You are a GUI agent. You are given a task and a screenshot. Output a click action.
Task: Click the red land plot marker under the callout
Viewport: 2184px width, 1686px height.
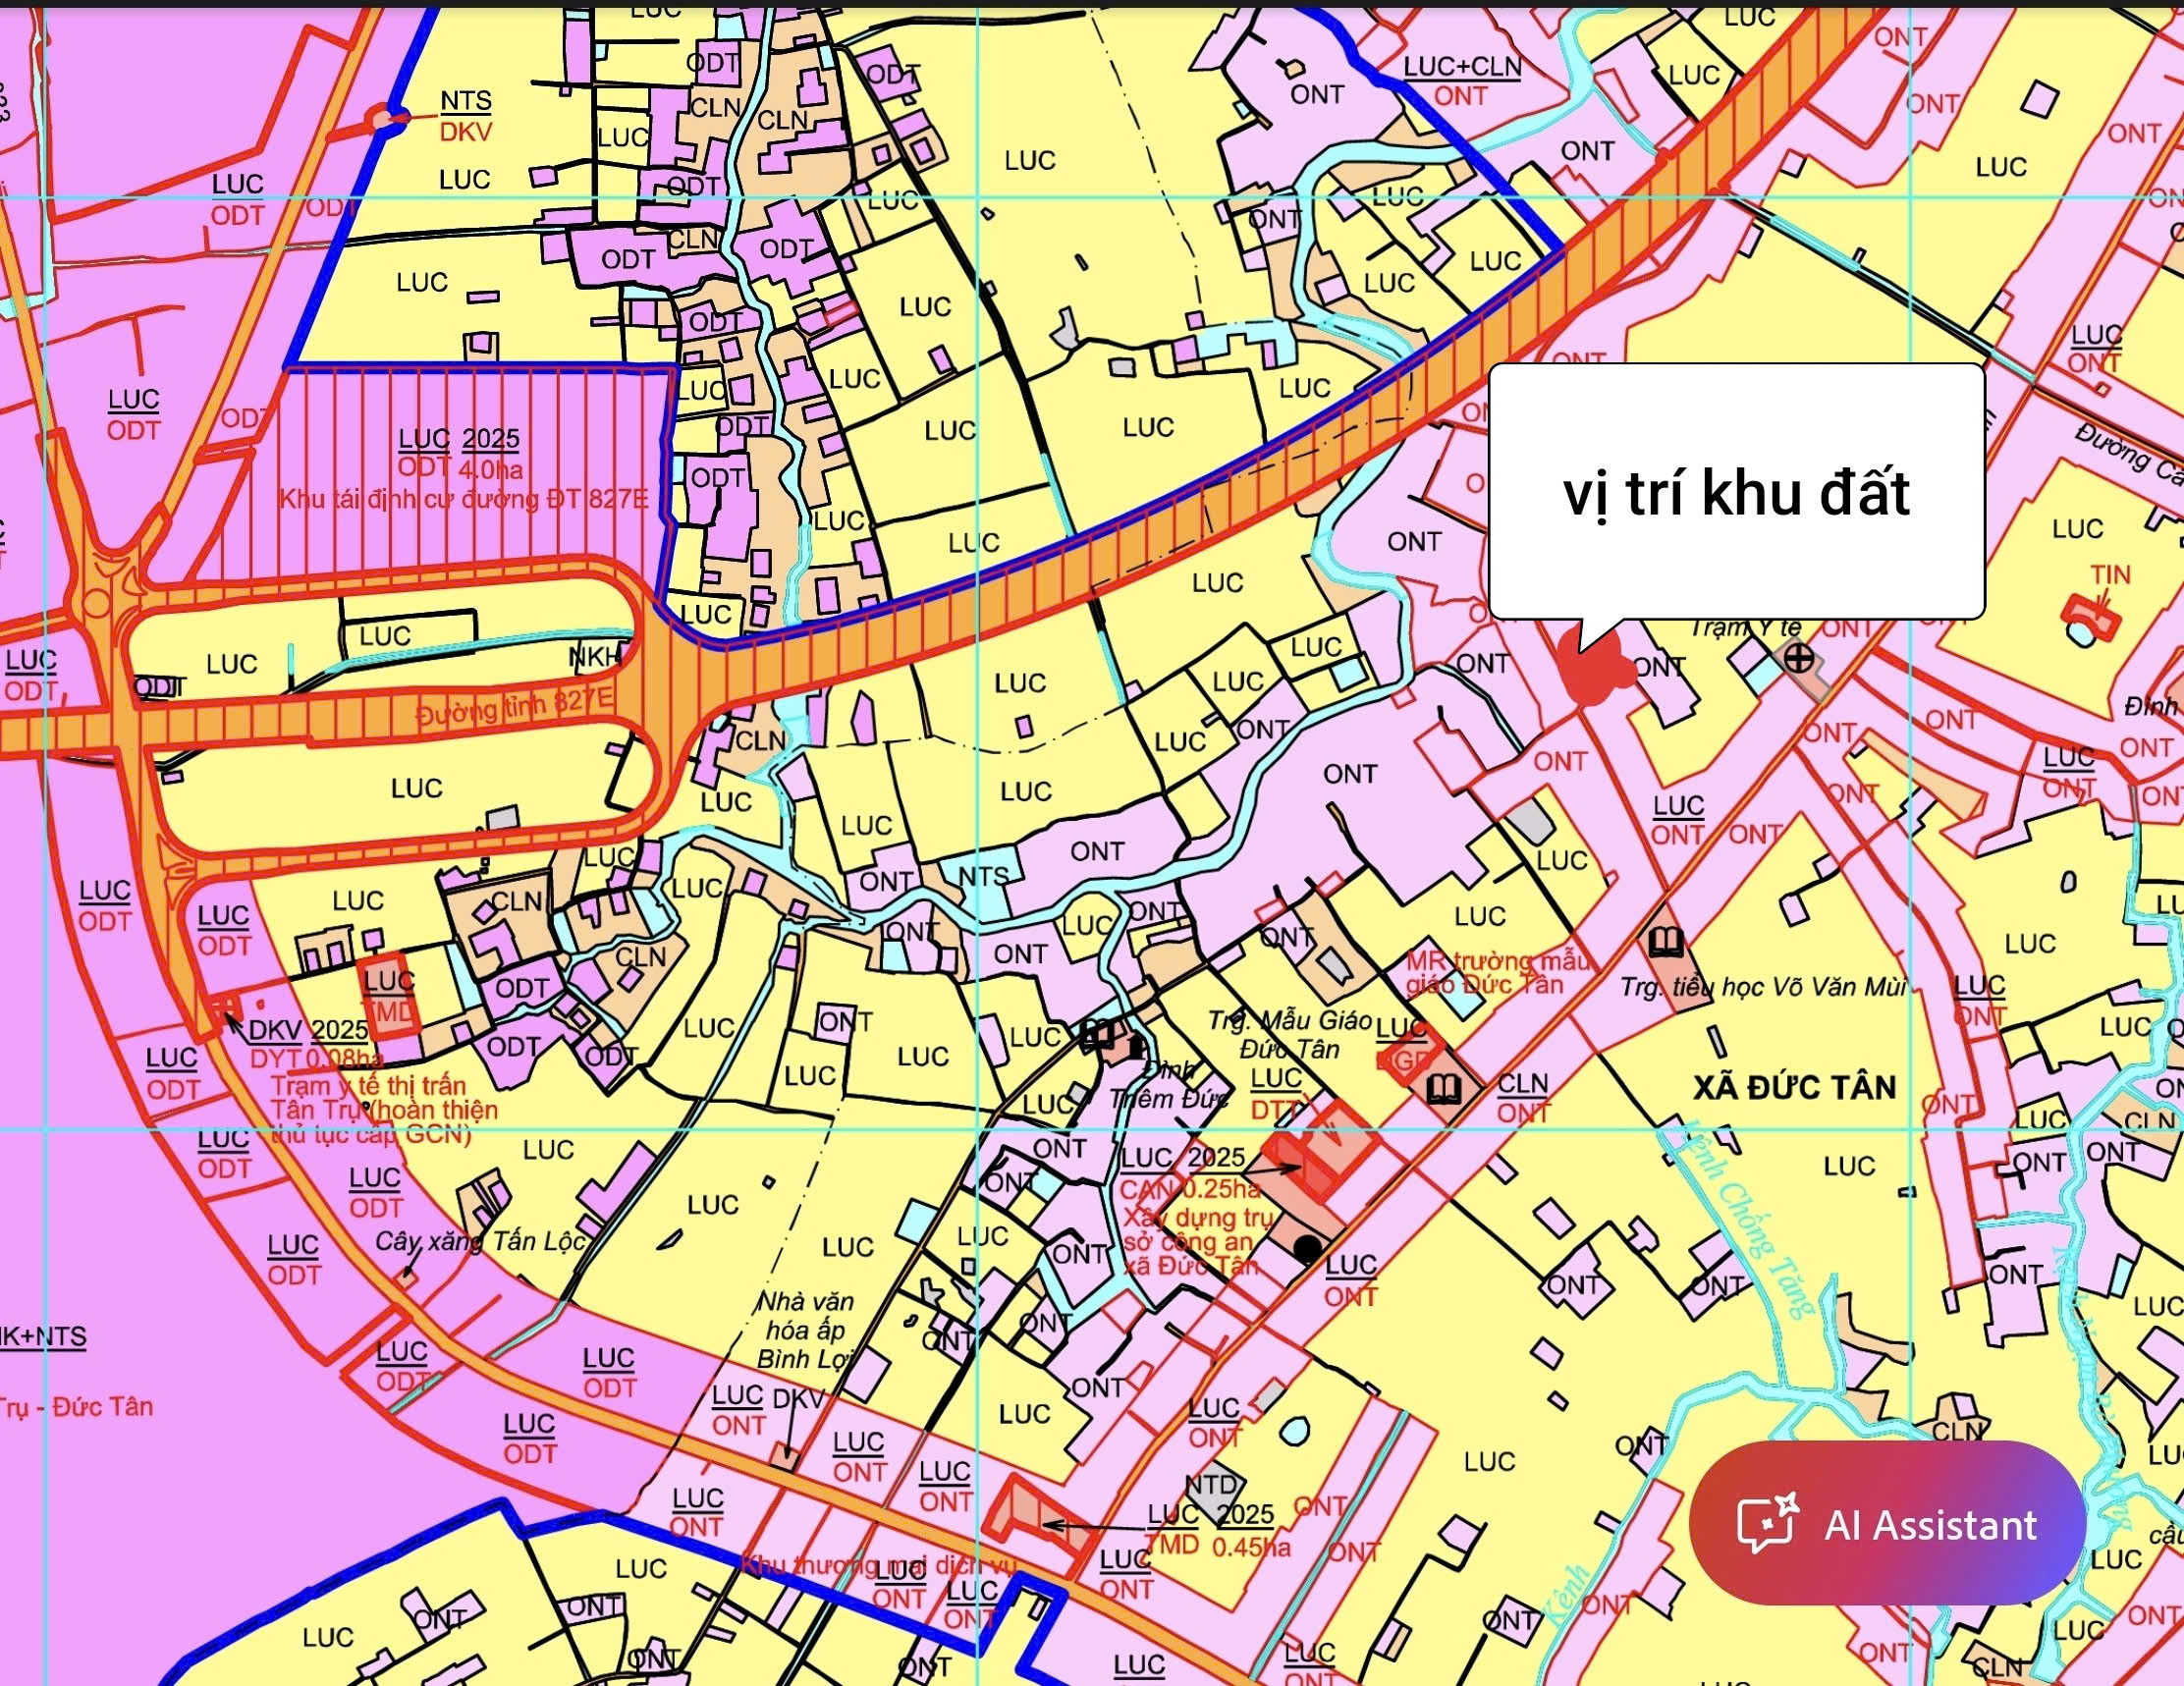[x=1595, y=668]
